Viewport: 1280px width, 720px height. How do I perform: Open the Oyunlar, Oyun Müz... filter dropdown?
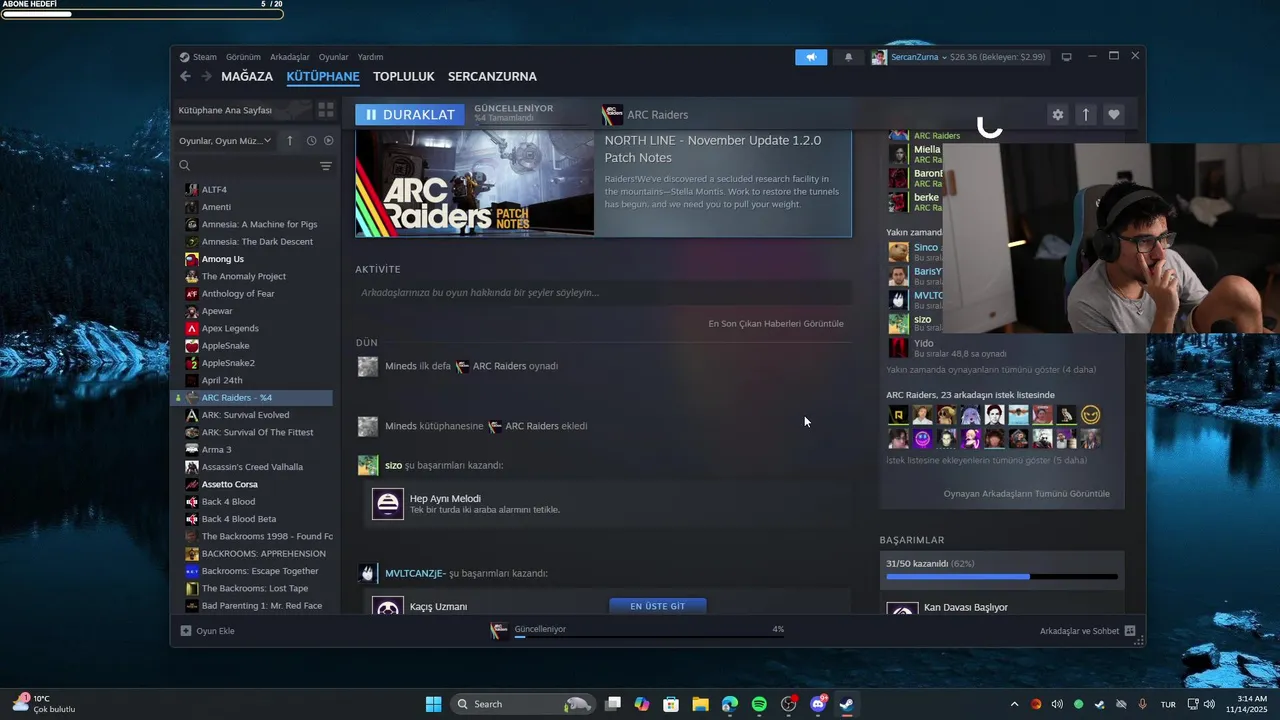click(225, 141)
